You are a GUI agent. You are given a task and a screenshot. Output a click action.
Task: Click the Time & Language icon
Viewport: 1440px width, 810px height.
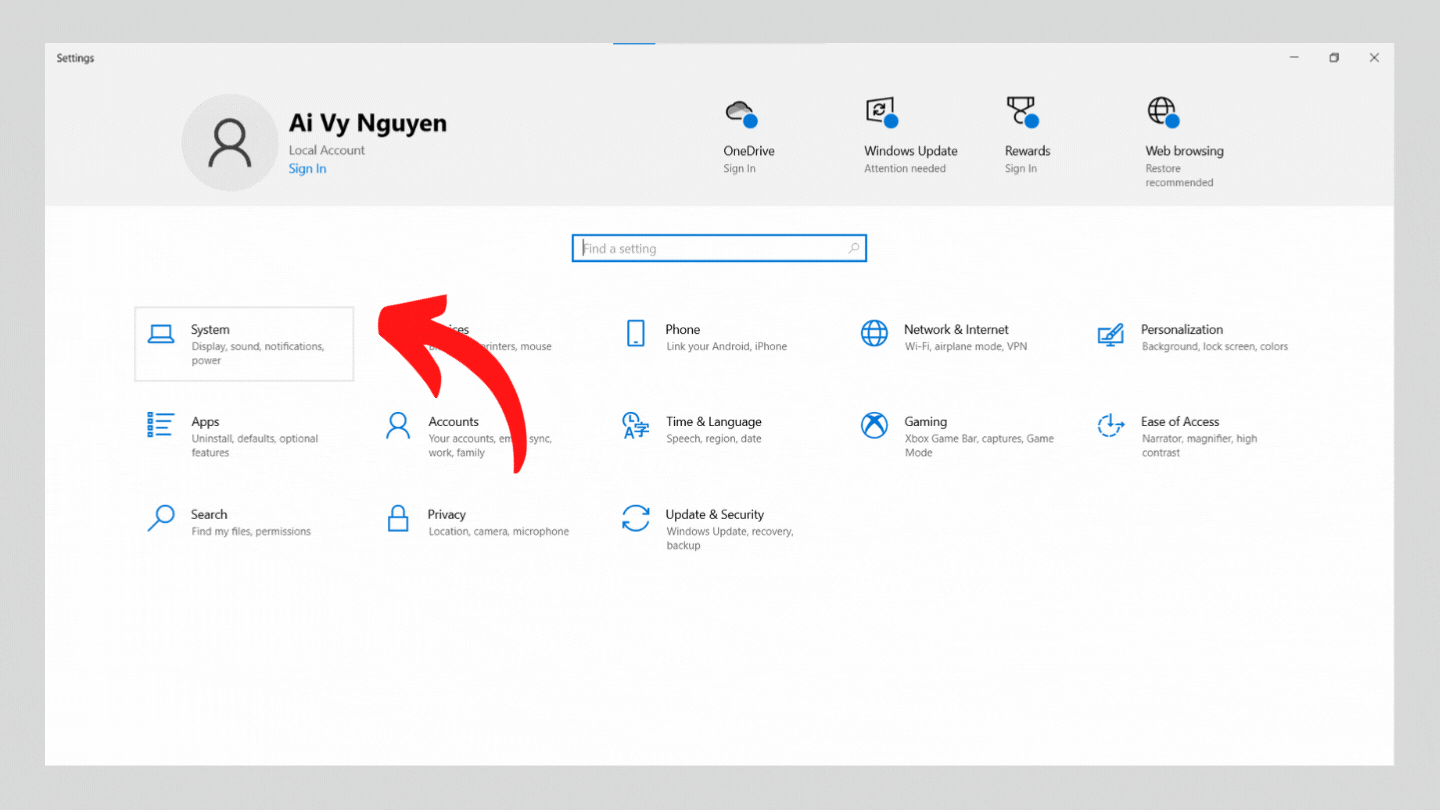(x=636, y=426)
